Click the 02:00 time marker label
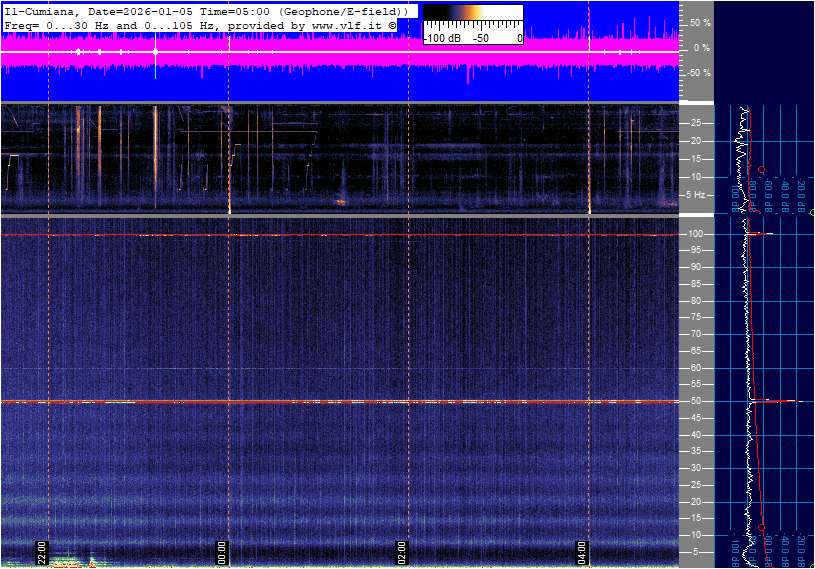Viewport: 815px width, 569px height. (x=402, y=553)
